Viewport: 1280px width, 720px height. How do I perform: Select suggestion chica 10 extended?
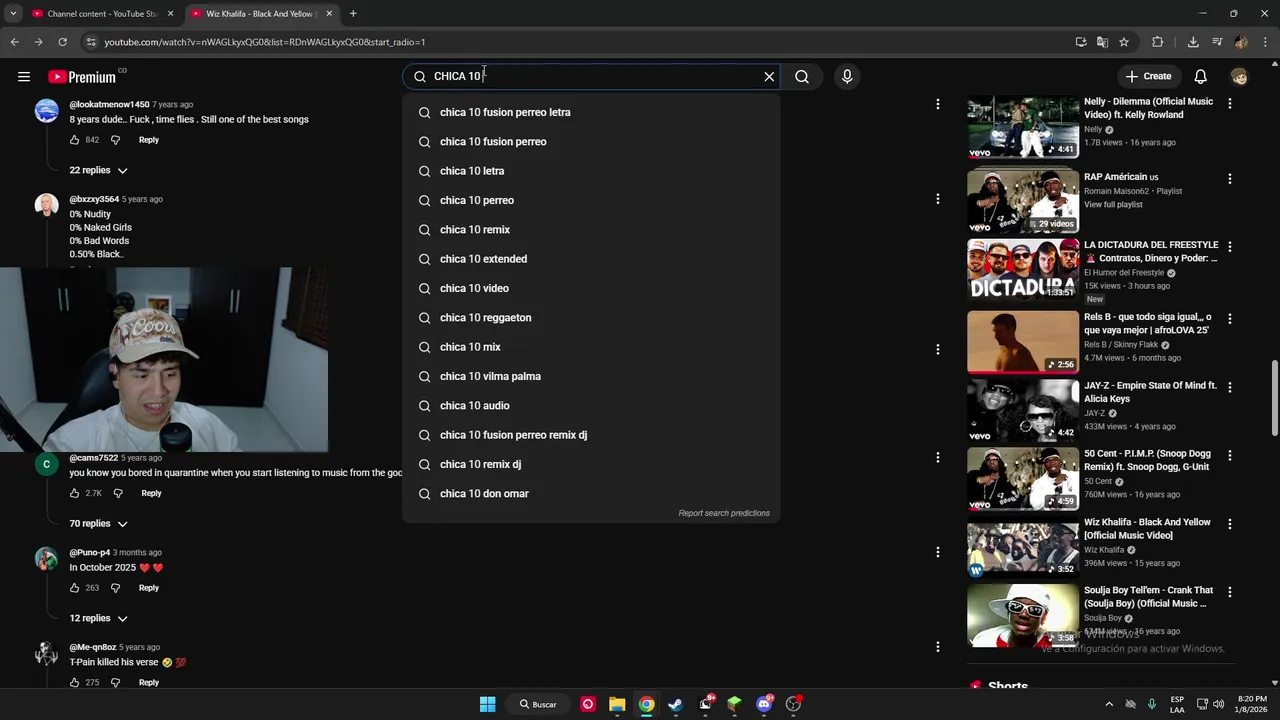point(591,259)
